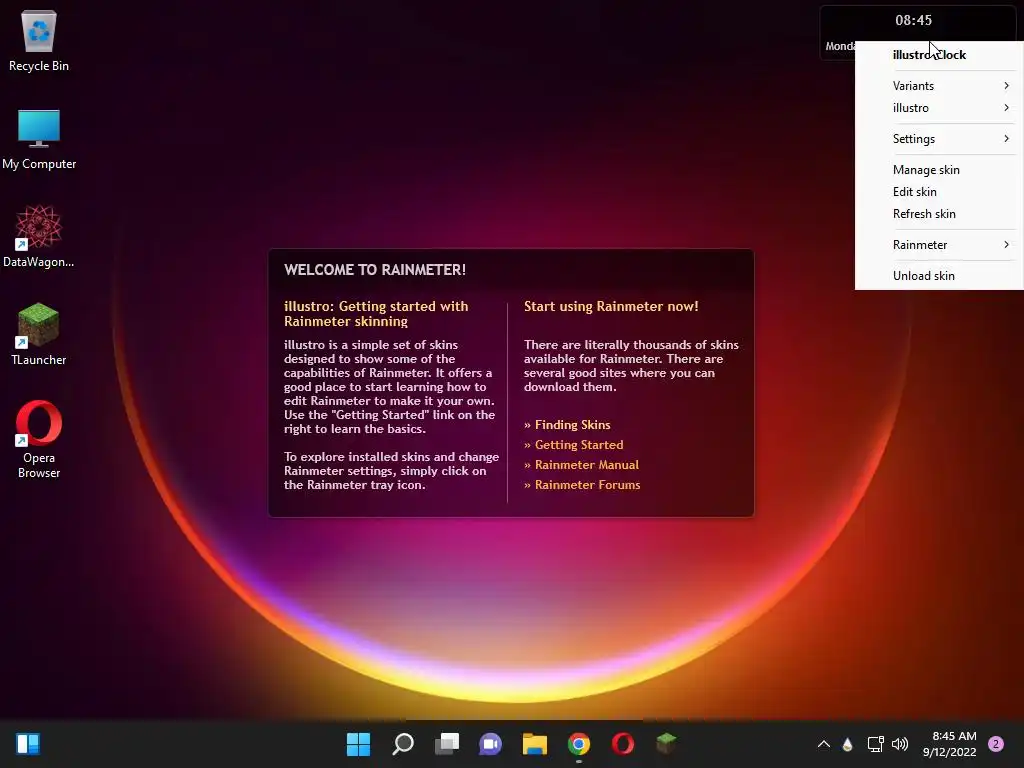This screenshot has height=768, width=1024.
Task: Click the Rainmeter droplet tray icon
Action: [848, 744]
